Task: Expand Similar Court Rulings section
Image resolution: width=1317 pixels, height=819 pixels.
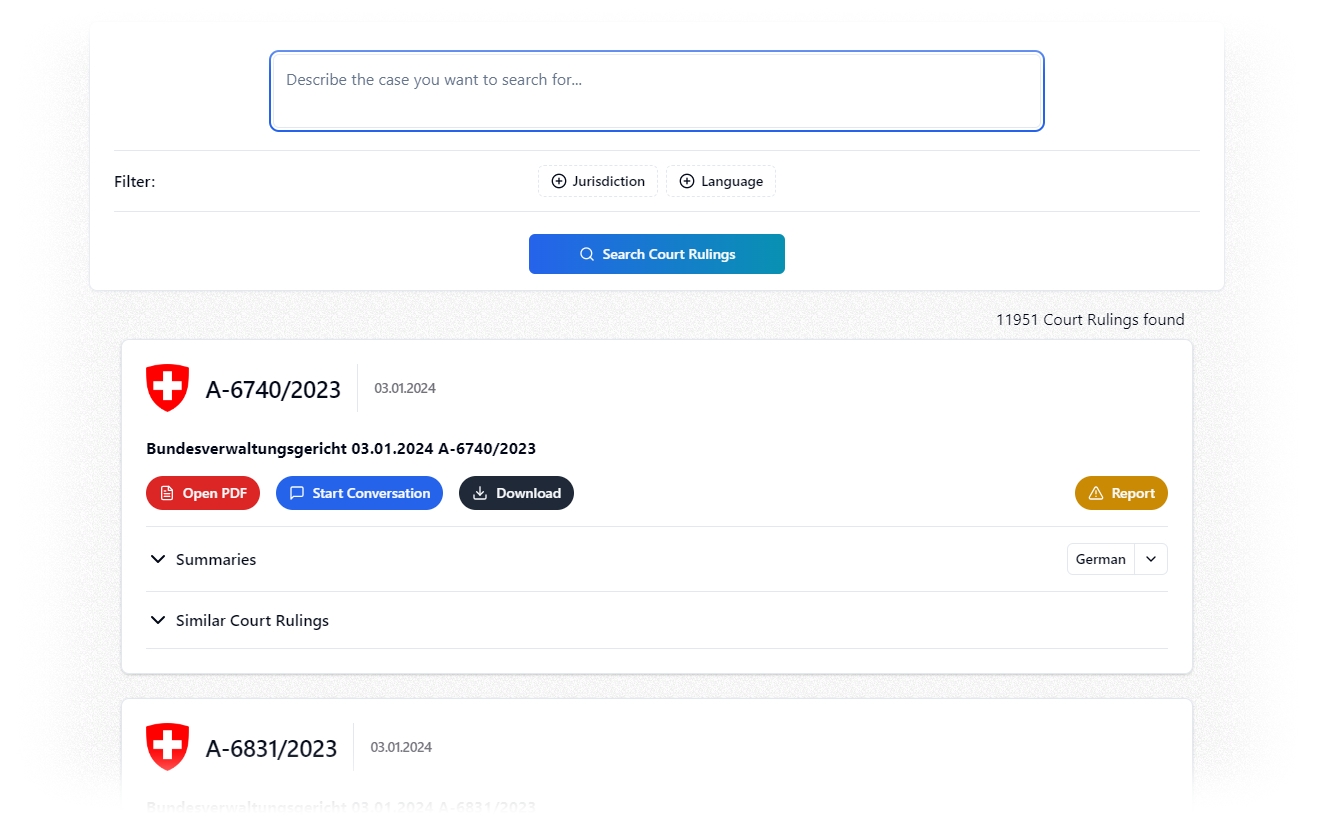Action: [657, 620]
